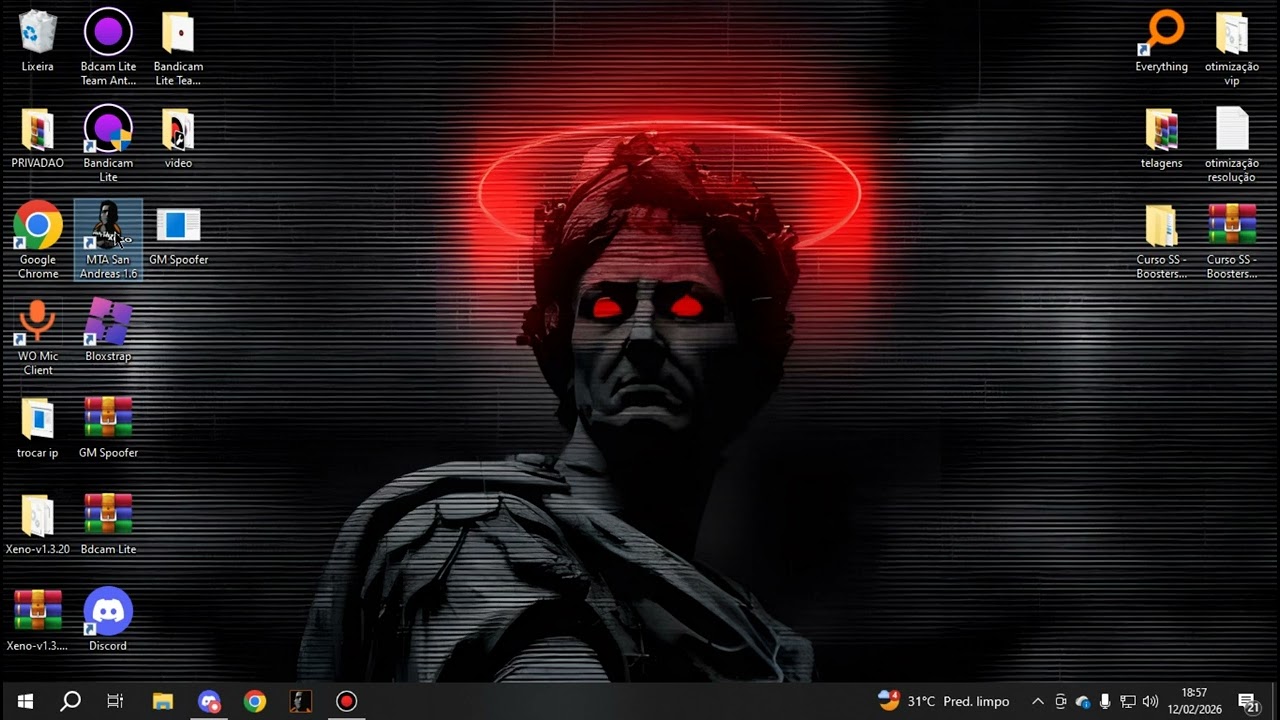The width and height of the screenshot is (1280, 720).
Task: Switch to MTA San Andreas taskbar icon
Action: pos(301,701)
